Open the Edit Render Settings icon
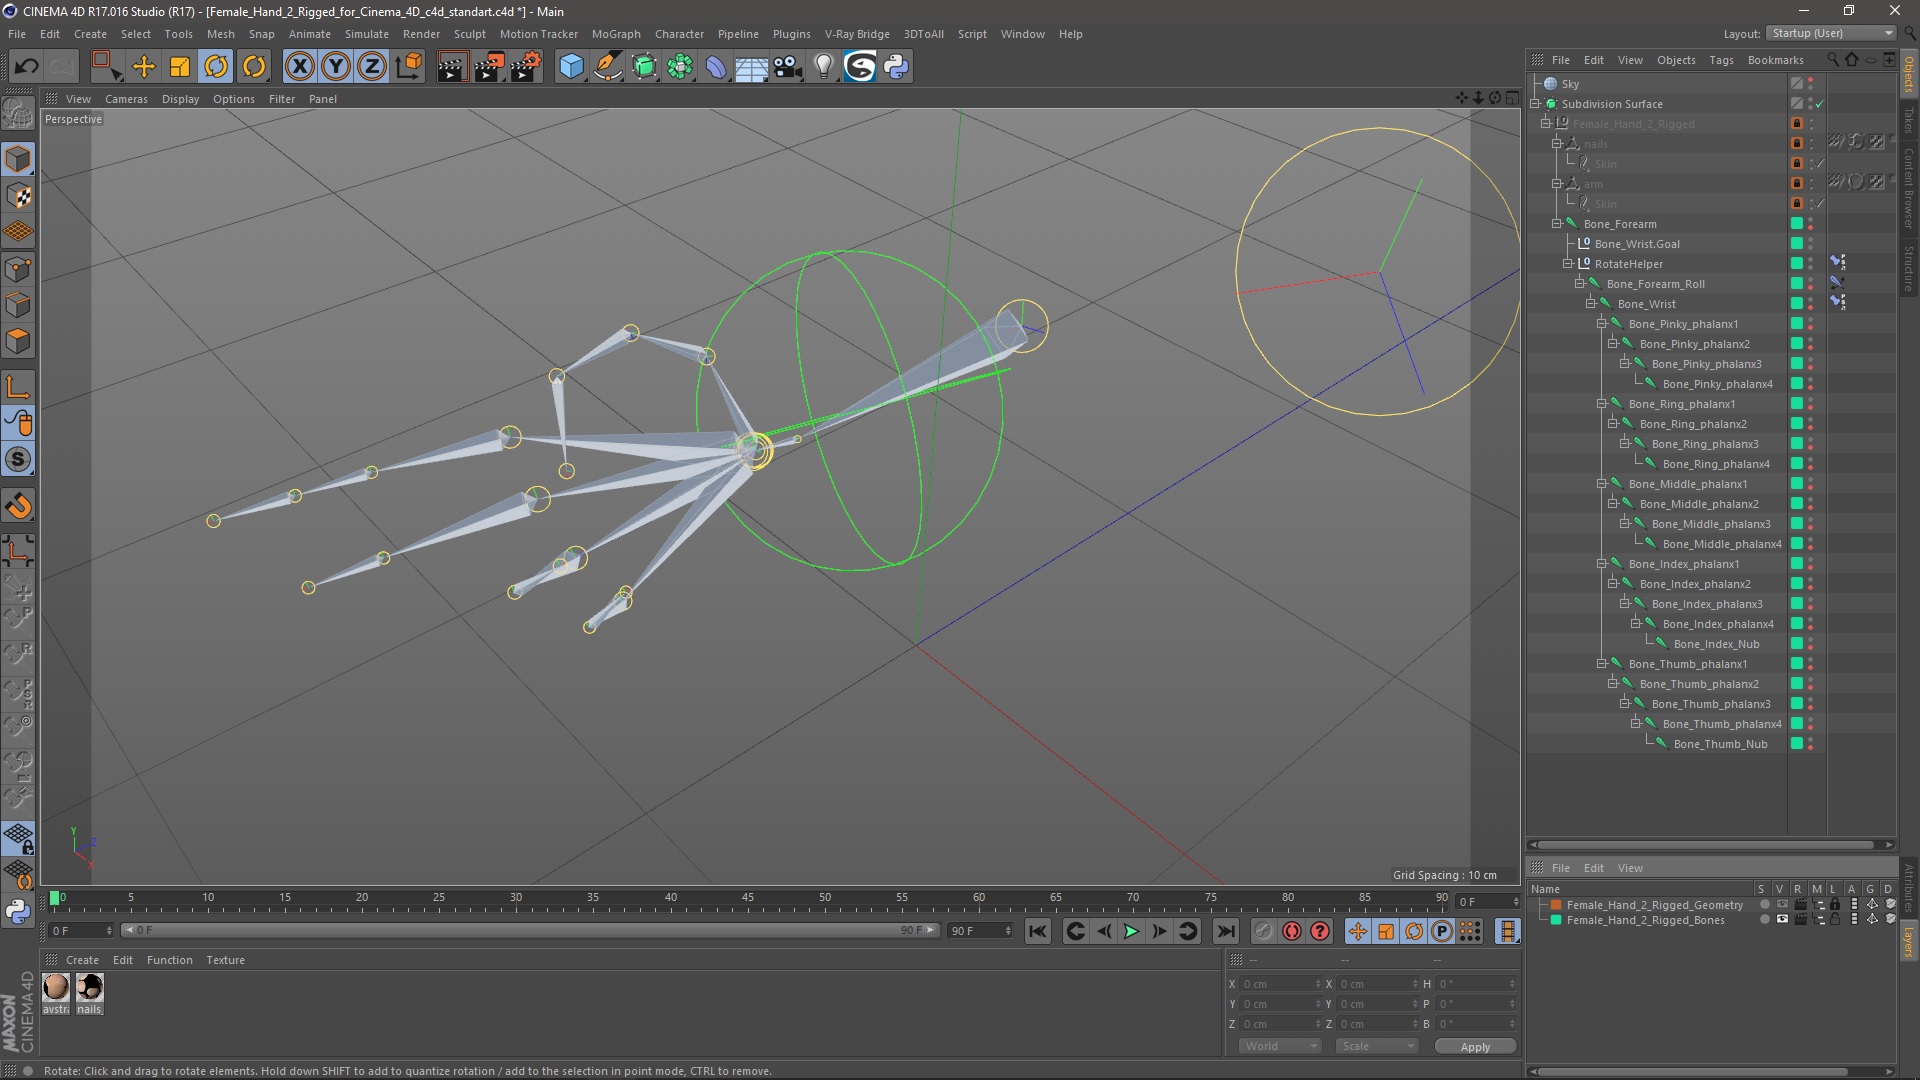The image size is (1920, 1080). coord(526,67)
